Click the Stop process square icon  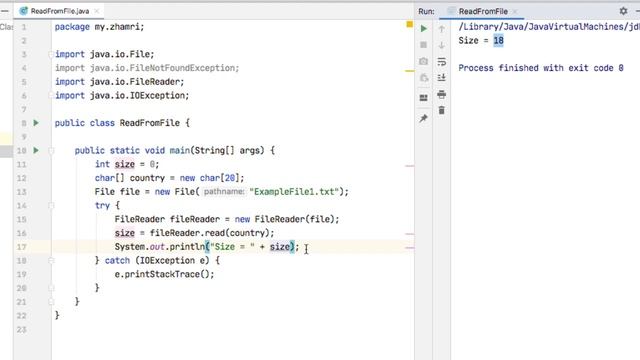pos(424,44)
